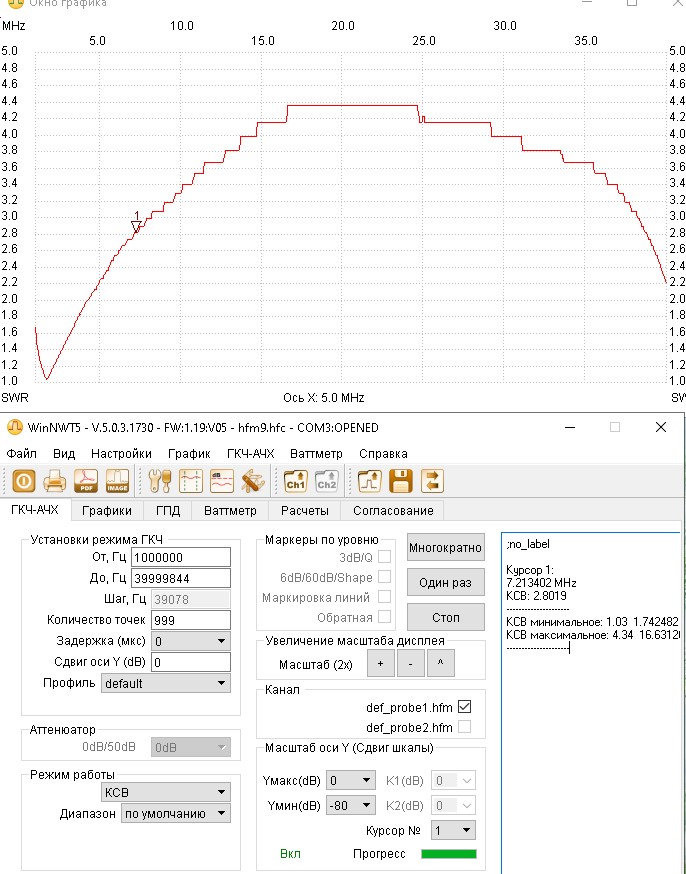The image size is (686, 874).
Task: Open curve file with pulse-folder icon
Action: coord(369,480)
